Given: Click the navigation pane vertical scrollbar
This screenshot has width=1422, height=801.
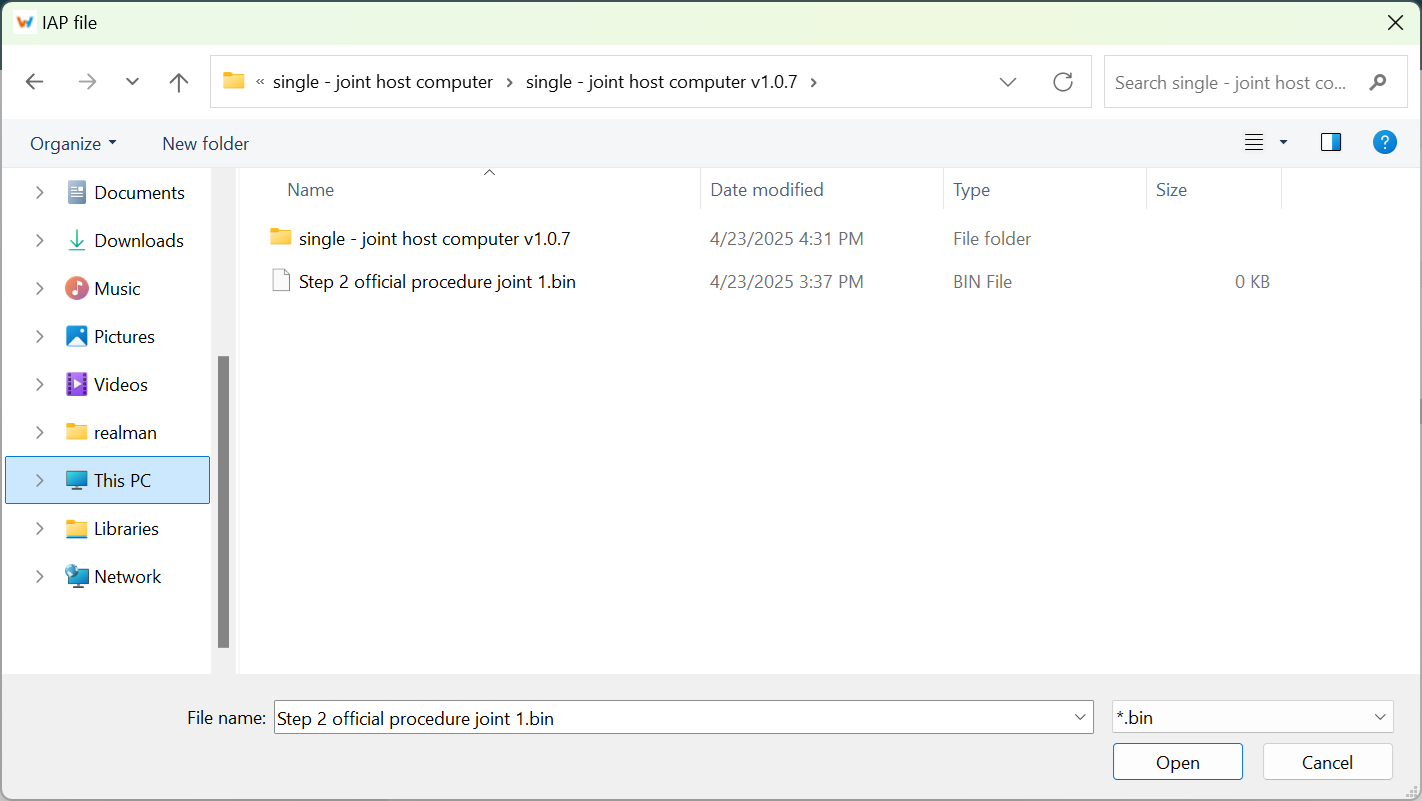Looking at the screenshot, I should 223,500.
